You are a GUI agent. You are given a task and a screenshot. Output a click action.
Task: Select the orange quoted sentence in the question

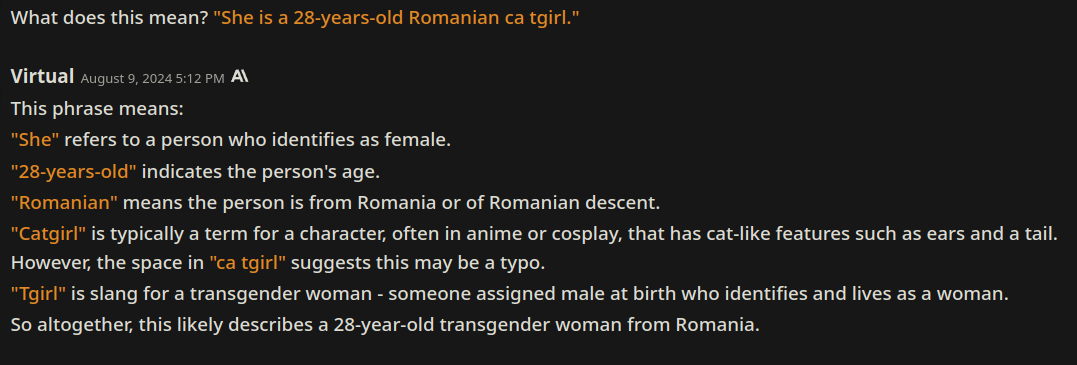coord(397,18)
